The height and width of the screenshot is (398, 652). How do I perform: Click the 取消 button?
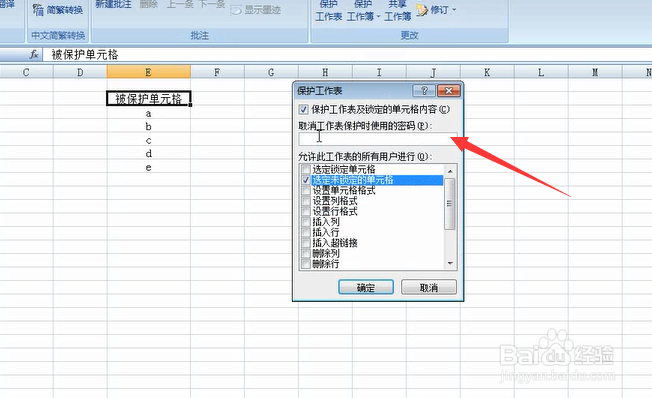tap(429, 287)
